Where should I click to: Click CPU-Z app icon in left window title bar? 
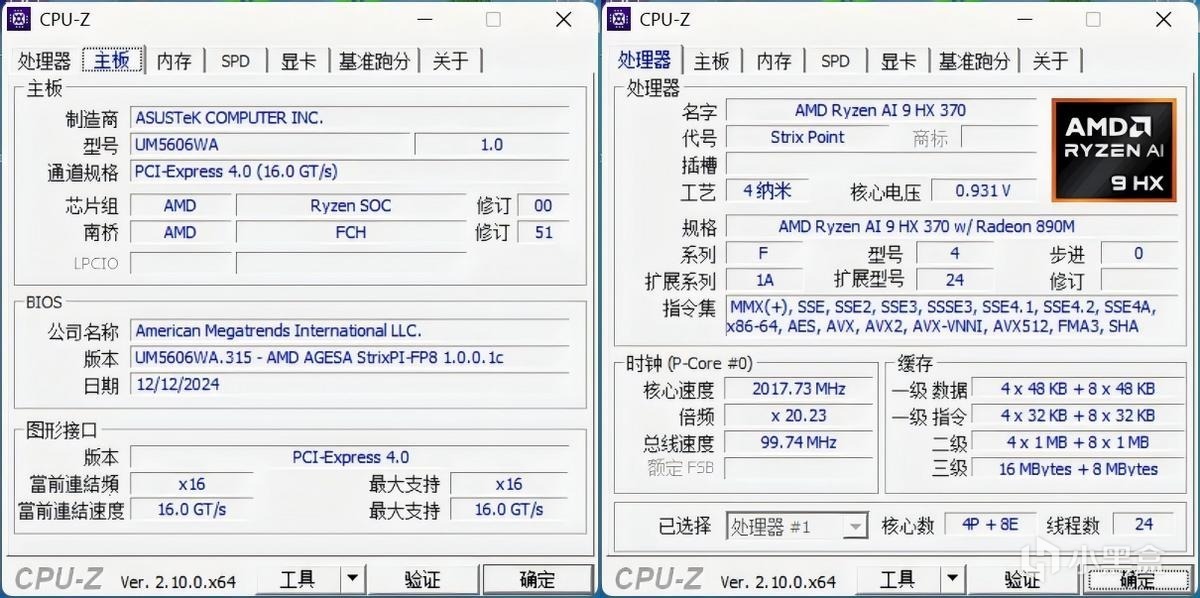[x=20, y=18]
